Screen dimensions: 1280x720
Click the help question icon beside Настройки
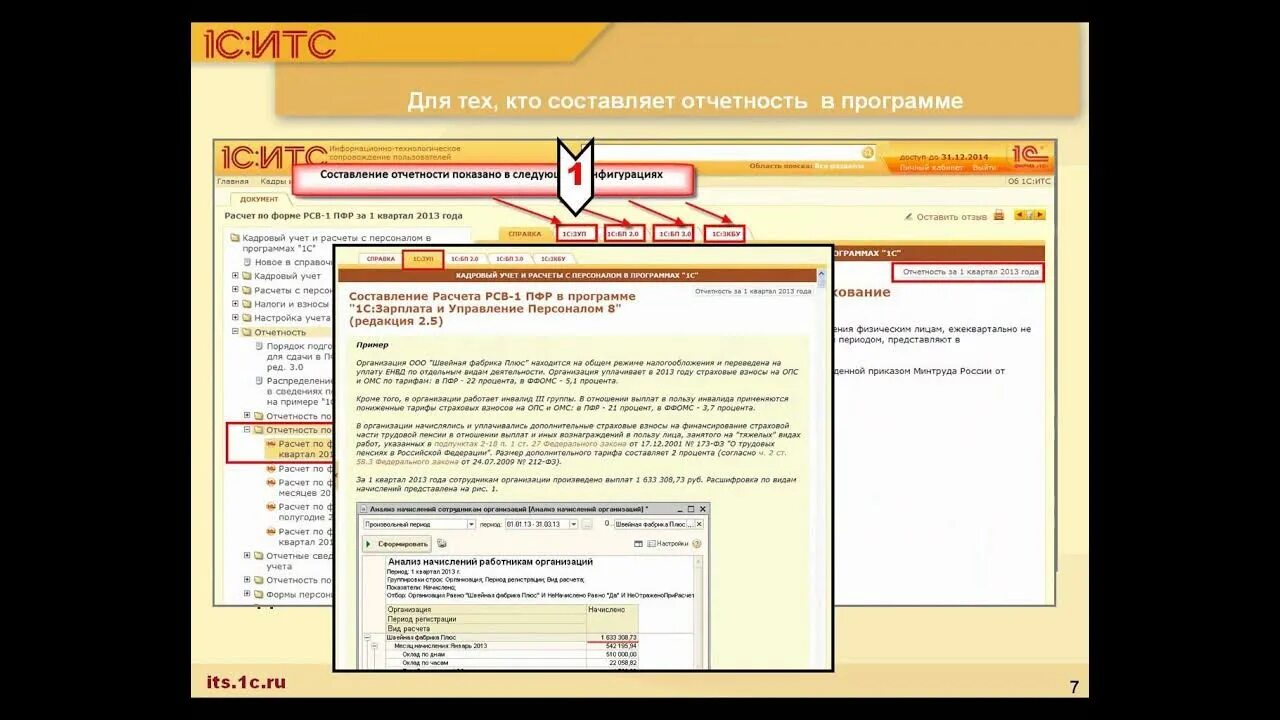[697, 544]
